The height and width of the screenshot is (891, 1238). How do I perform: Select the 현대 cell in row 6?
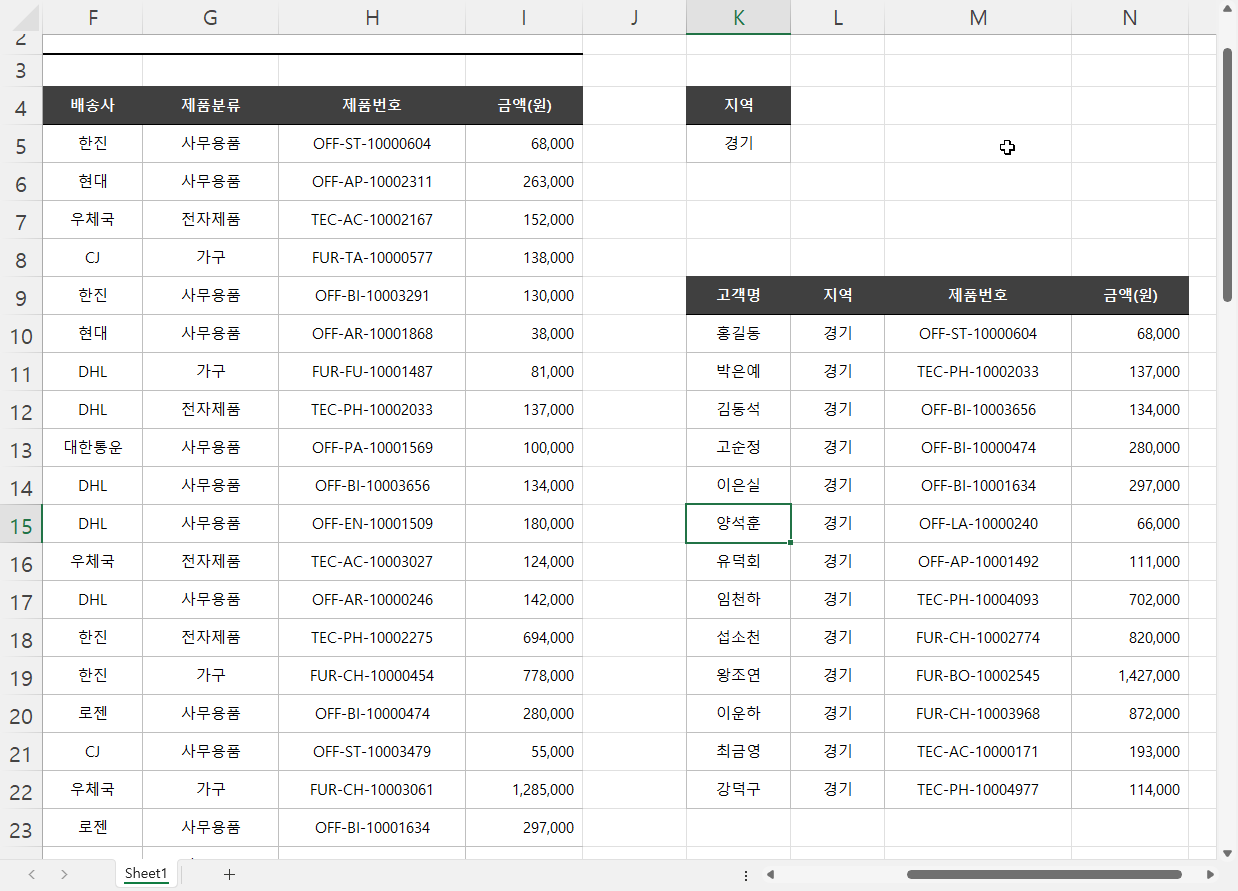point(93,182)
